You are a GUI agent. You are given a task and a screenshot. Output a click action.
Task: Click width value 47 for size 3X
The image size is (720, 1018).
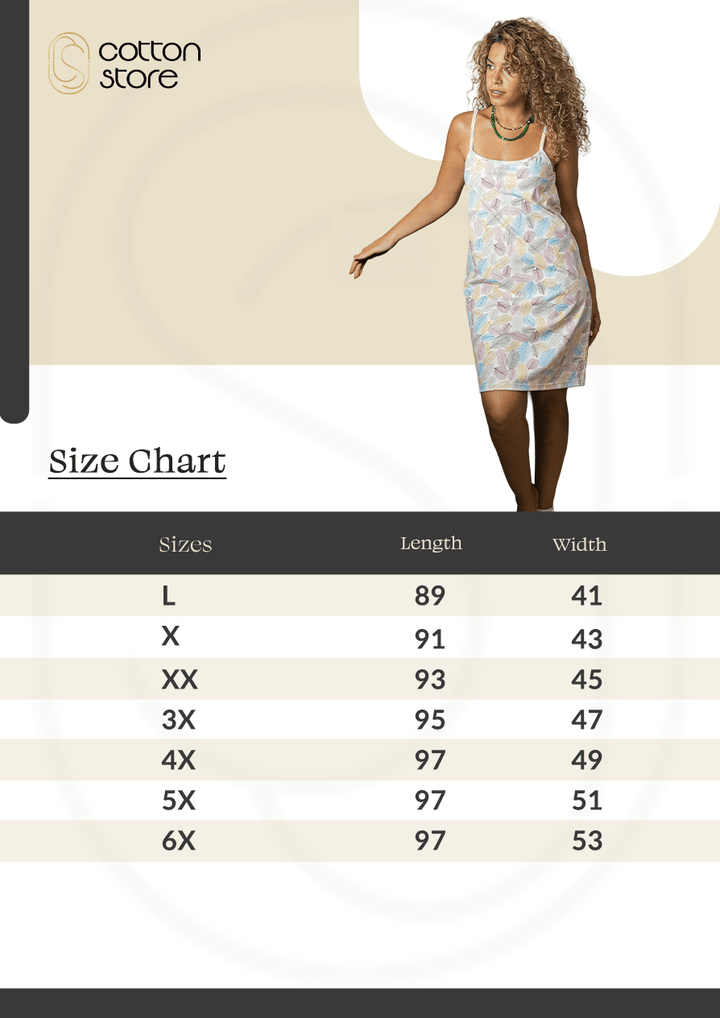coord(587,719)
